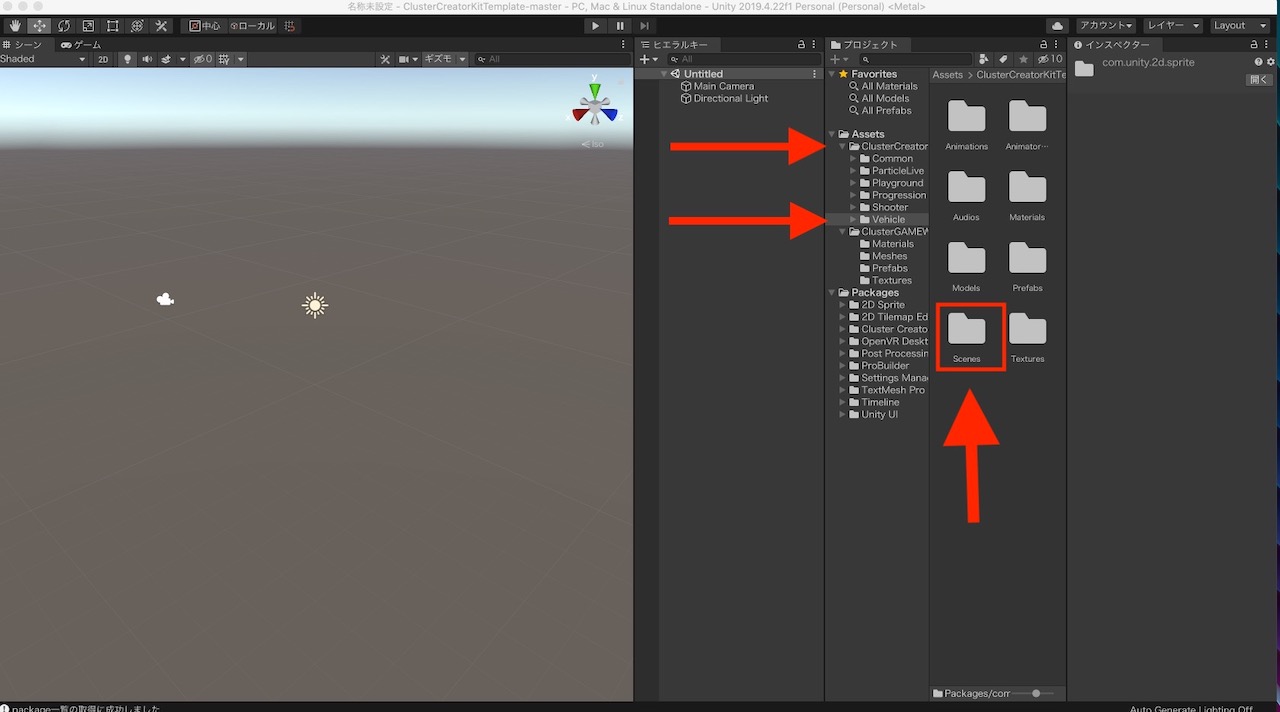The height and width of the screenshot is (712, 1280).
Task: Open the custom editor tools wrench icon
Action: (x=161, y=25)
